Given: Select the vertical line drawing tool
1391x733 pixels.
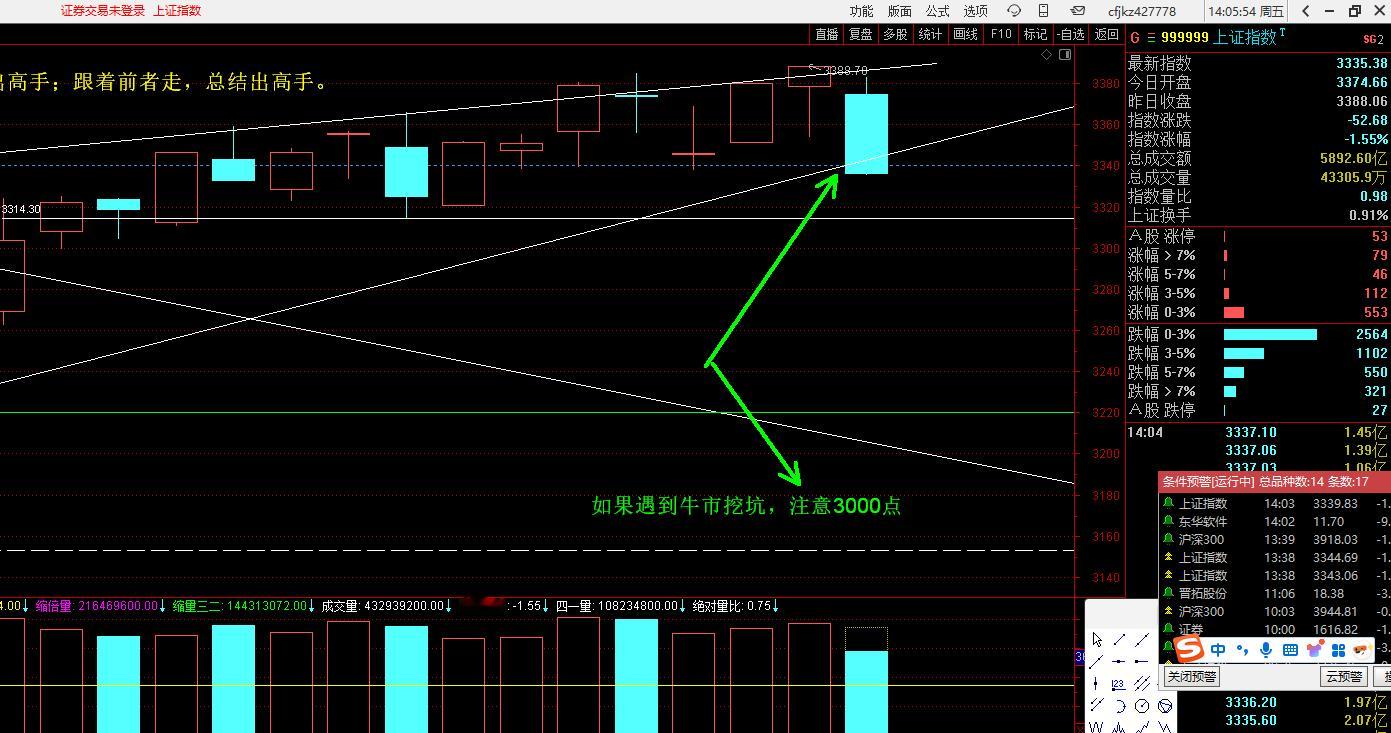Looking at the screenshot, I should [1095, 683].
